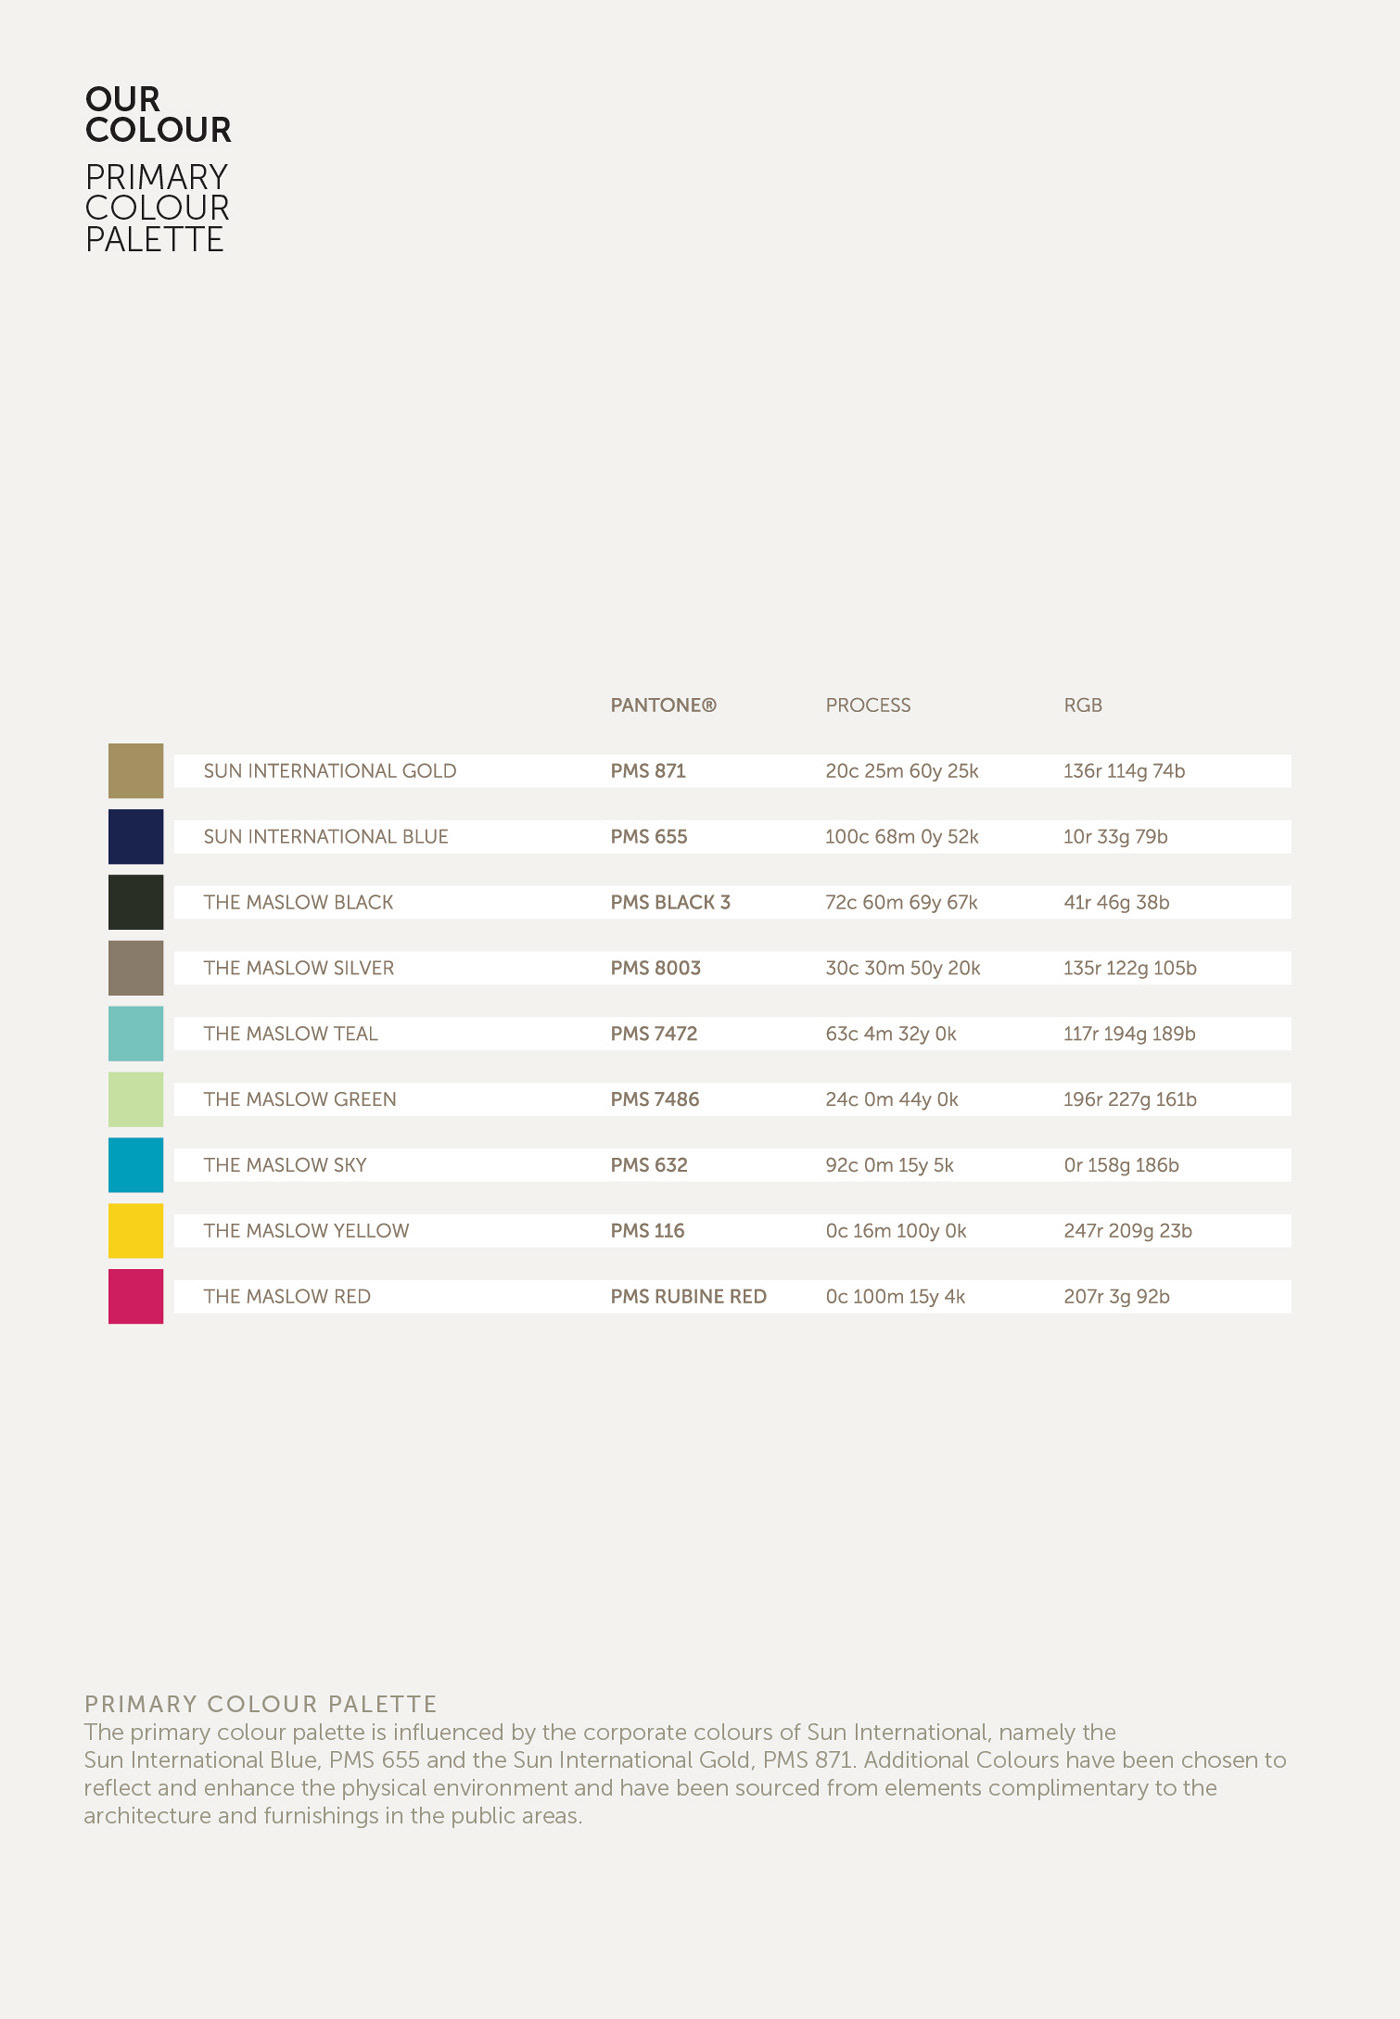Click the Sun International Gold colour swatch
Viewport: 1400px width, 2019px height.
click(x=136, y=771)
